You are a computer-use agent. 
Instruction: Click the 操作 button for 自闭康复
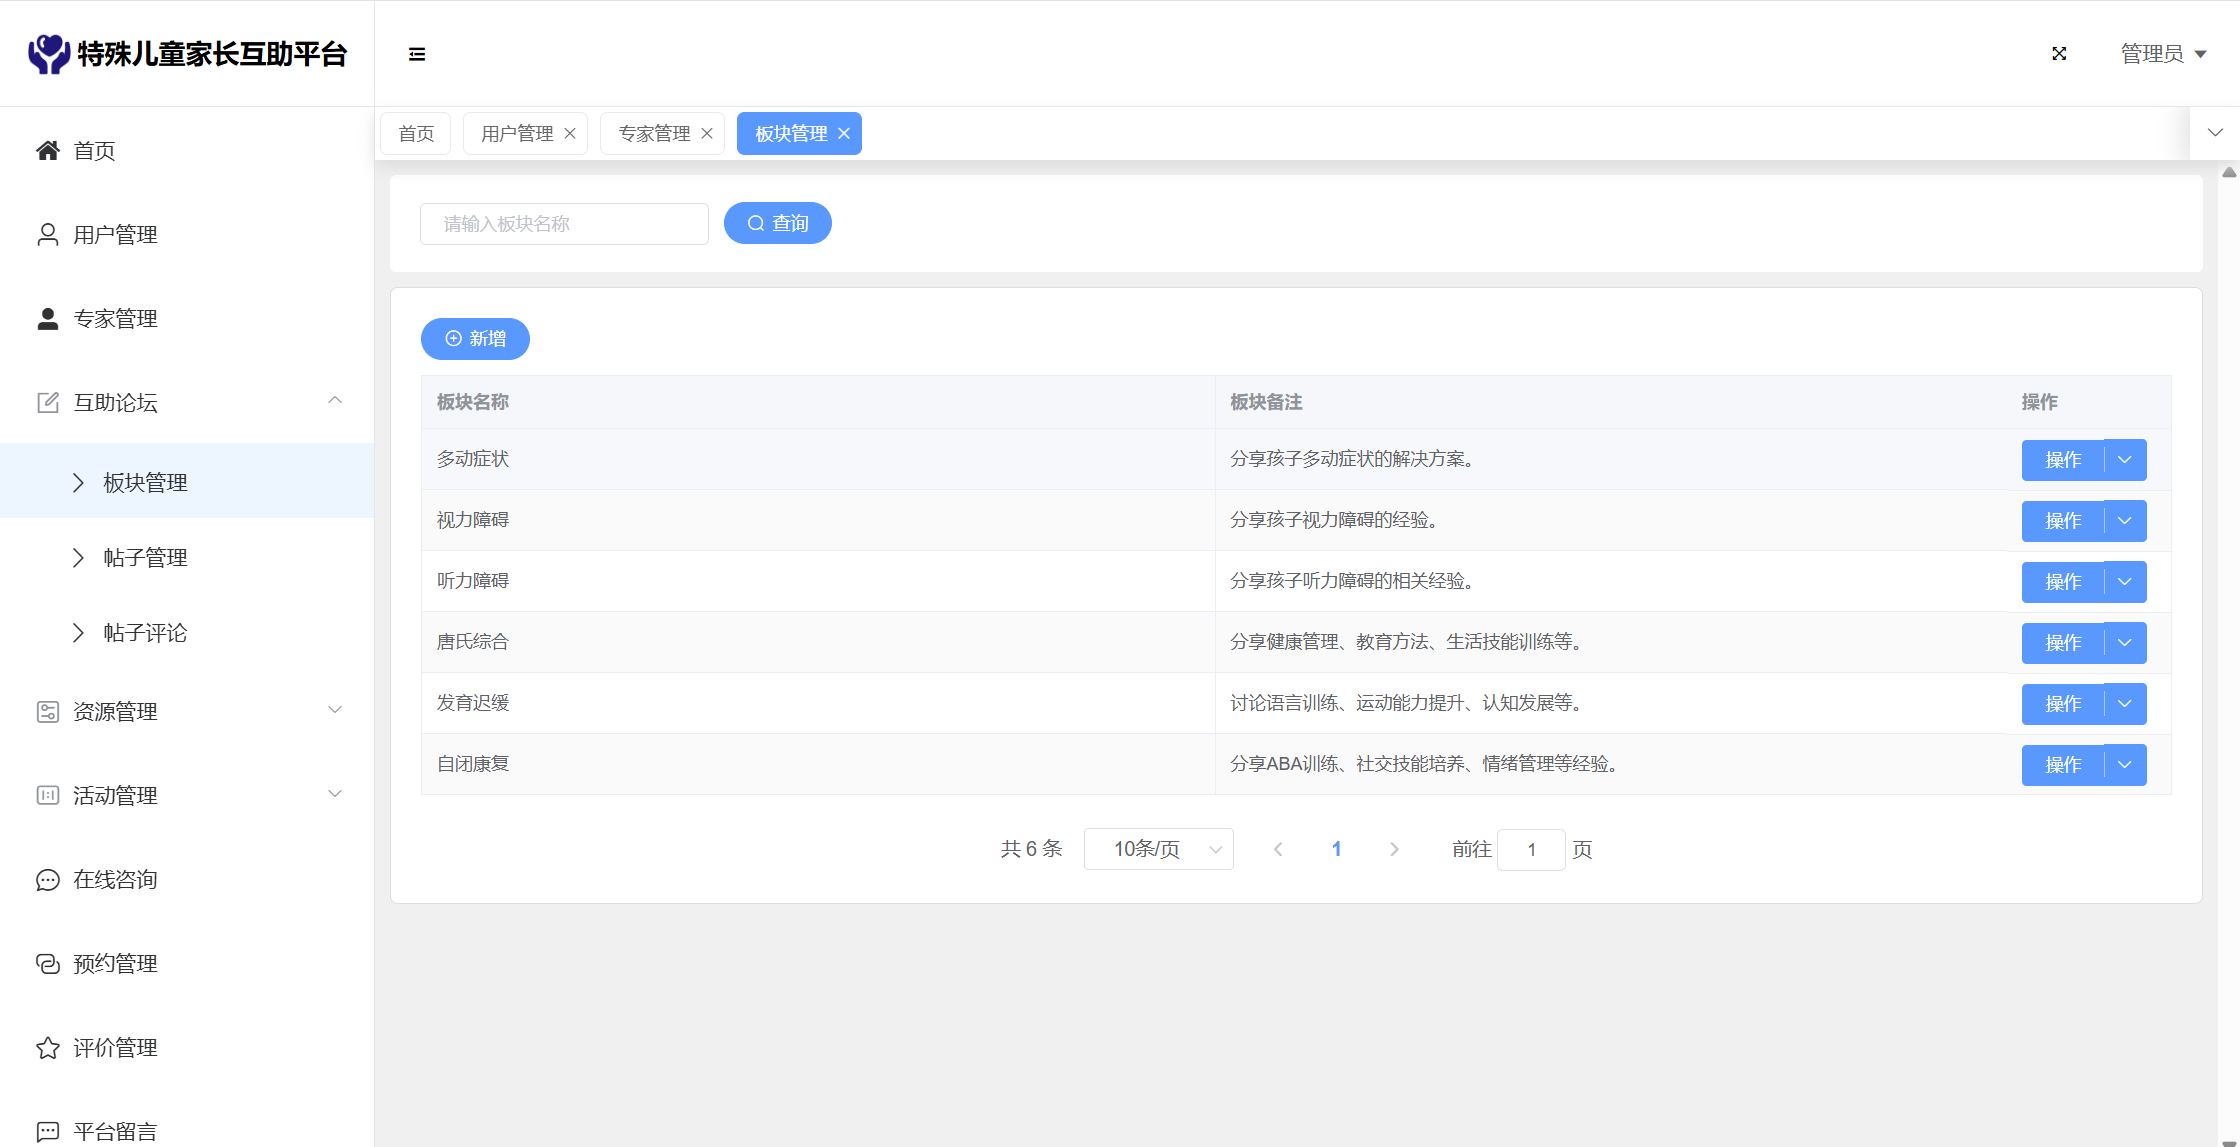pyautogui.click(x=2062, y=765)
